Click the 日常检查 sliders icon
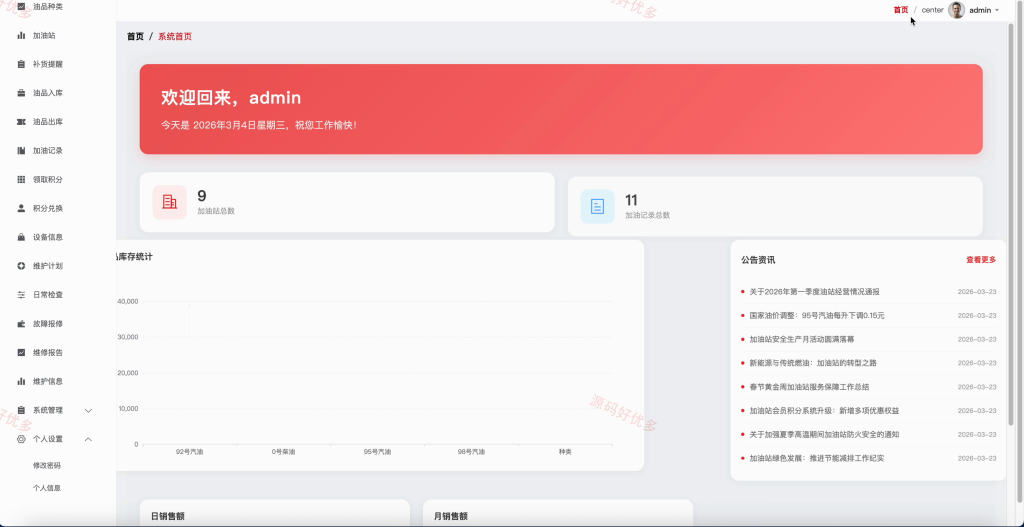Viewport: 1024px width, 527px height. 21,295
